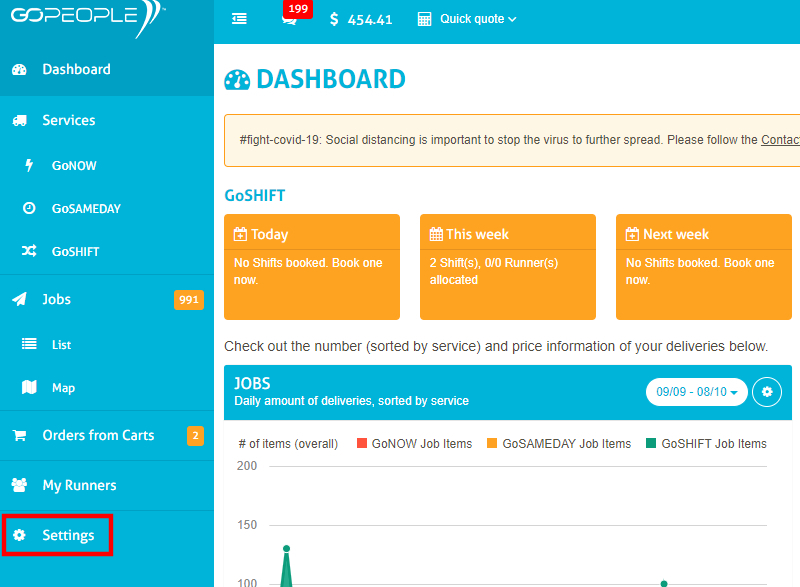Viewport: 800px width, 587px height.
Task: Click the Services truck icon
Action: [19, 120]
